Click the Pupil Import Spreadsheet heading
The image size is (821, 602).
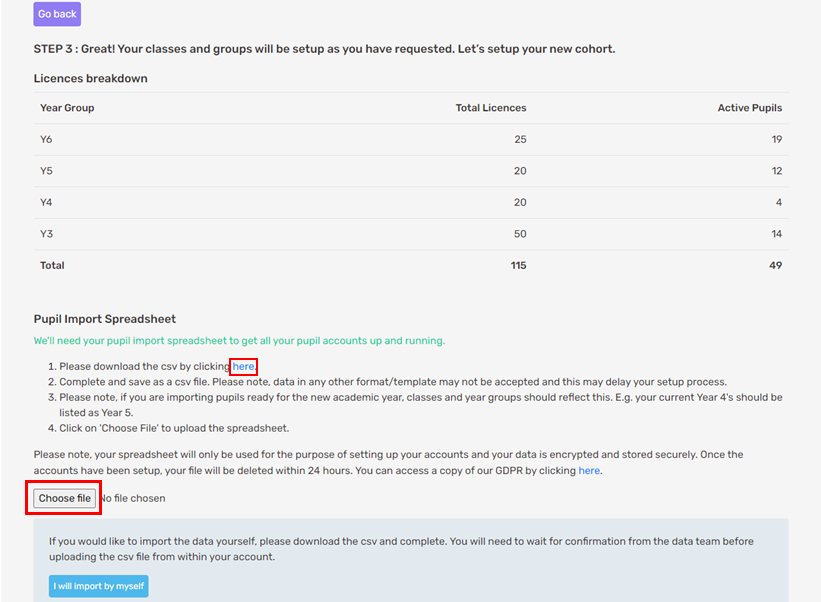point(105,319)
